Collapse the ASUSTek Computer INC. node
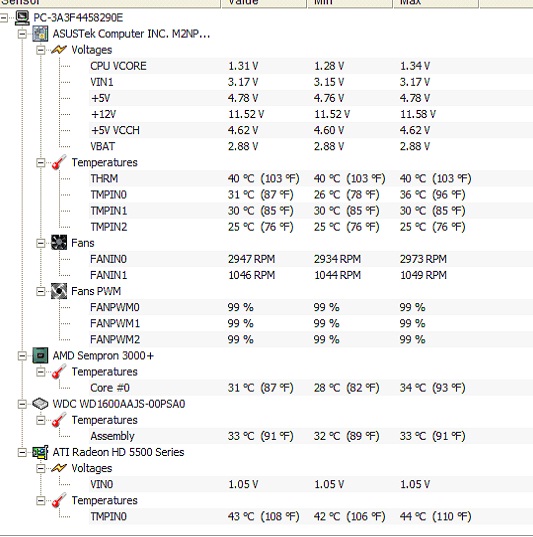 click(x=22, y=34)
